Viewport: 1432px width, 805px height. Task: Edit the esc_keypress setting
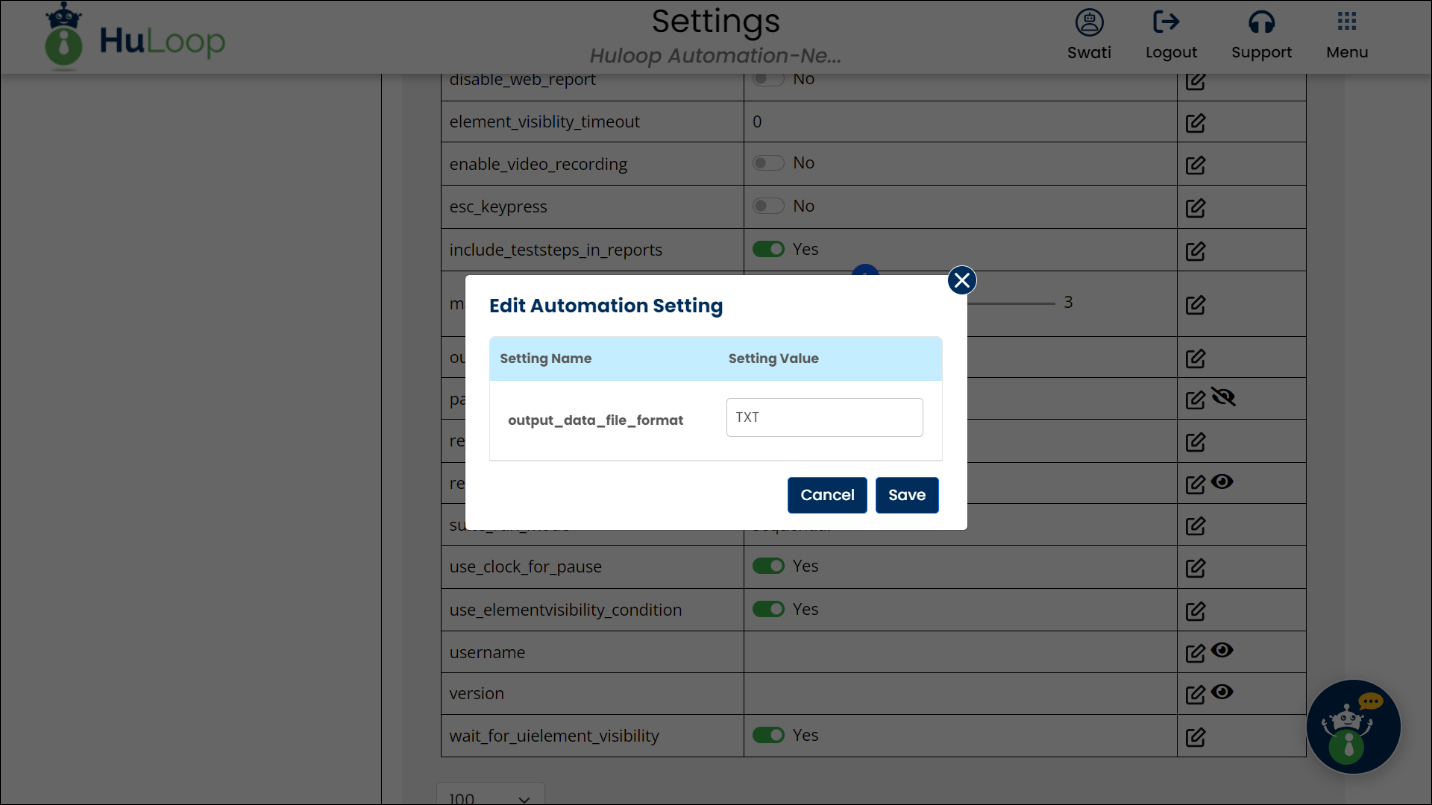1195,208
